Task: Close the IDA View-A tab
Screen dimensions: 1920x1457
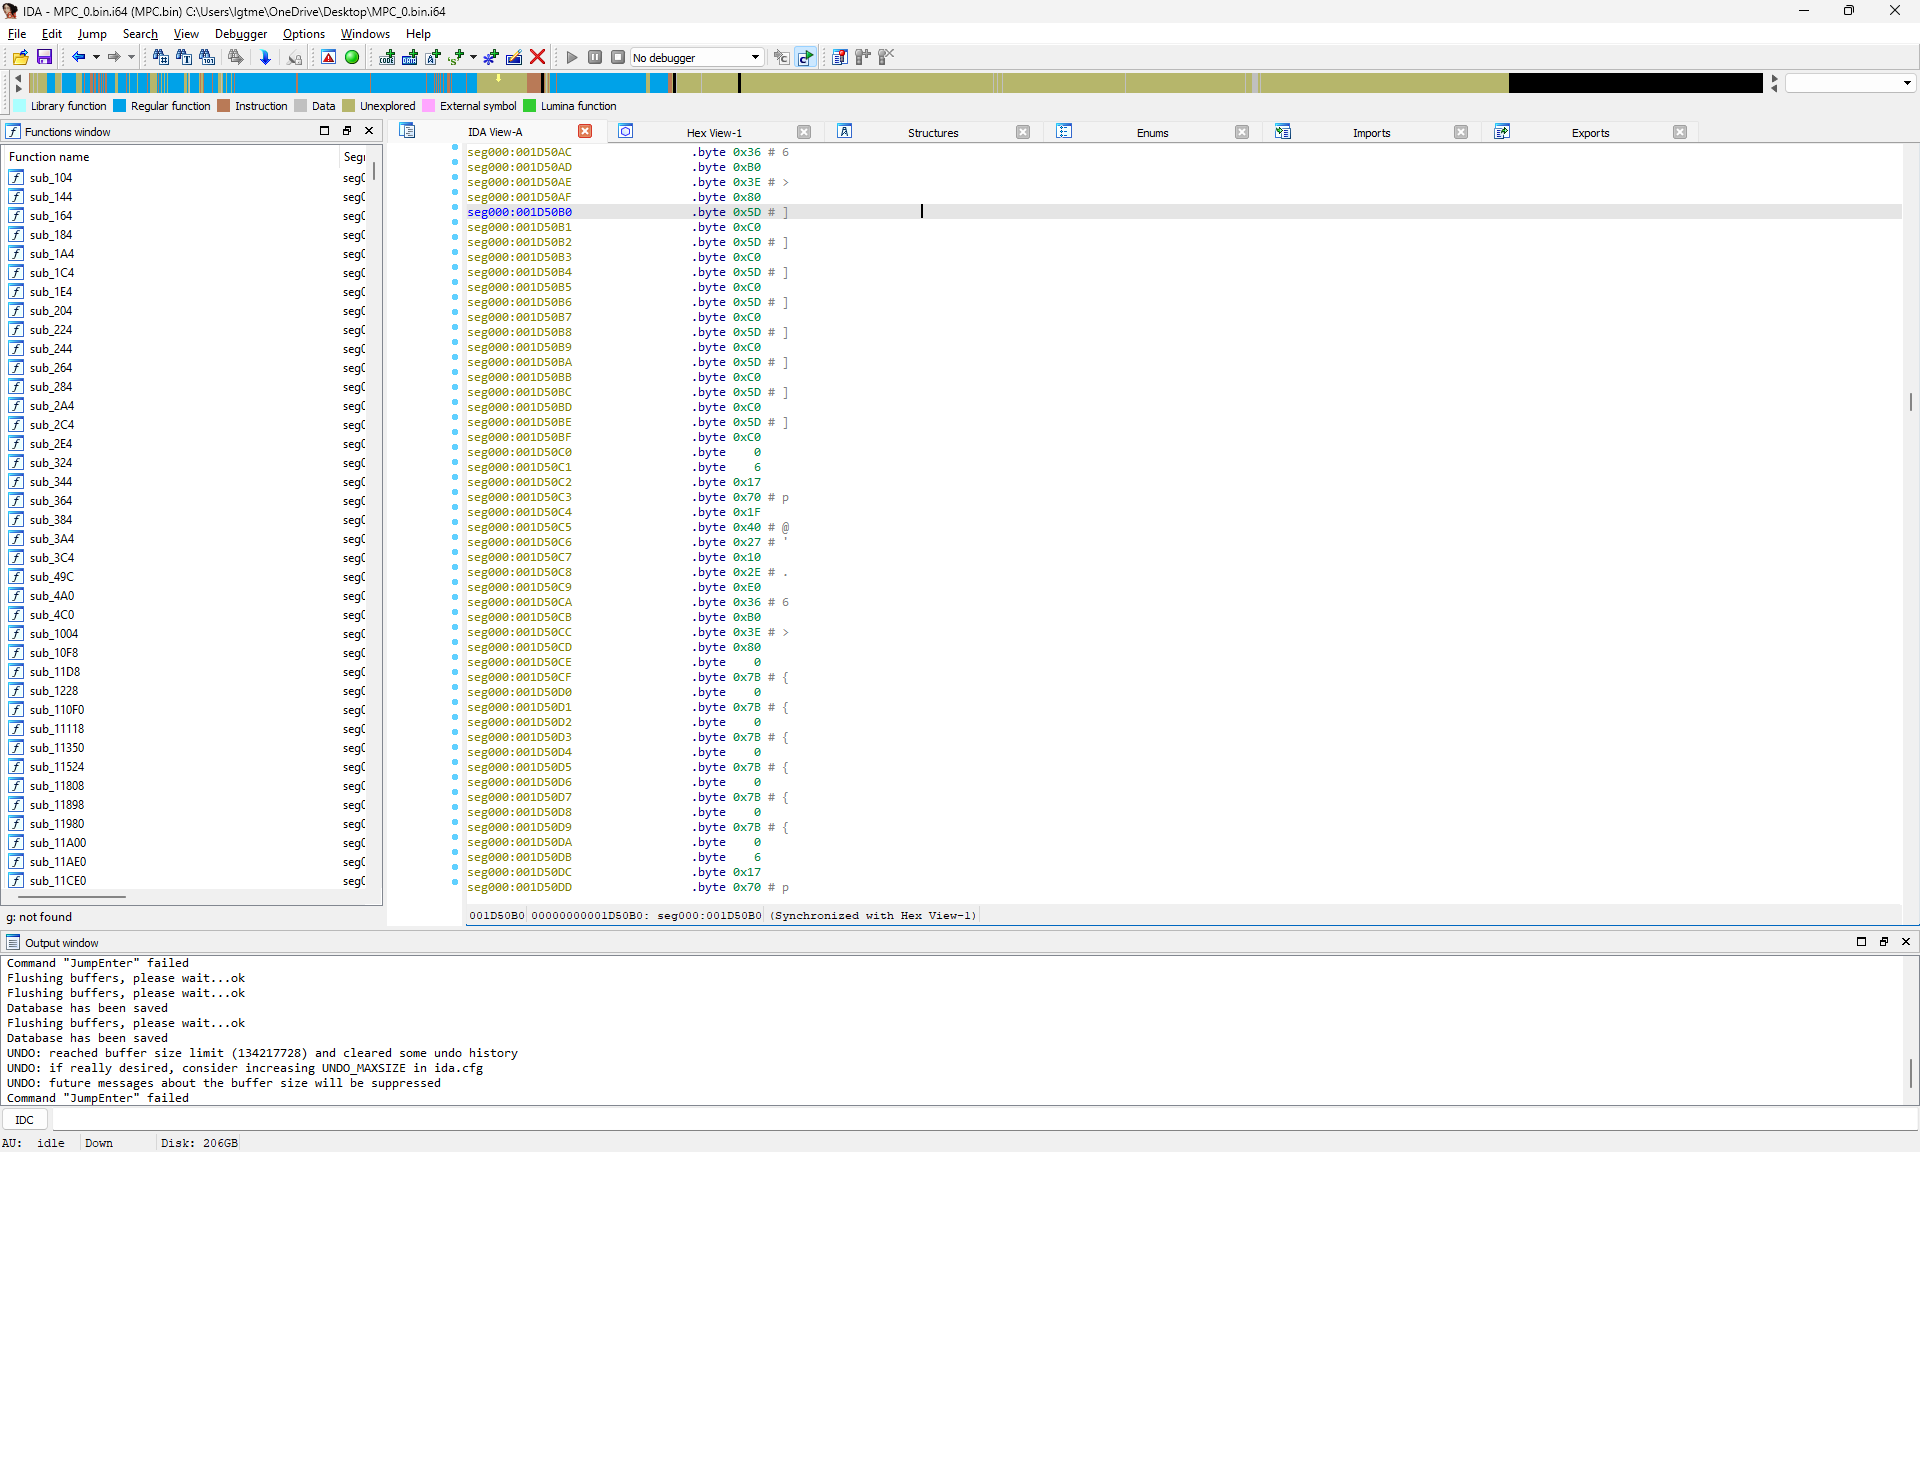Action: coord(585,131)
